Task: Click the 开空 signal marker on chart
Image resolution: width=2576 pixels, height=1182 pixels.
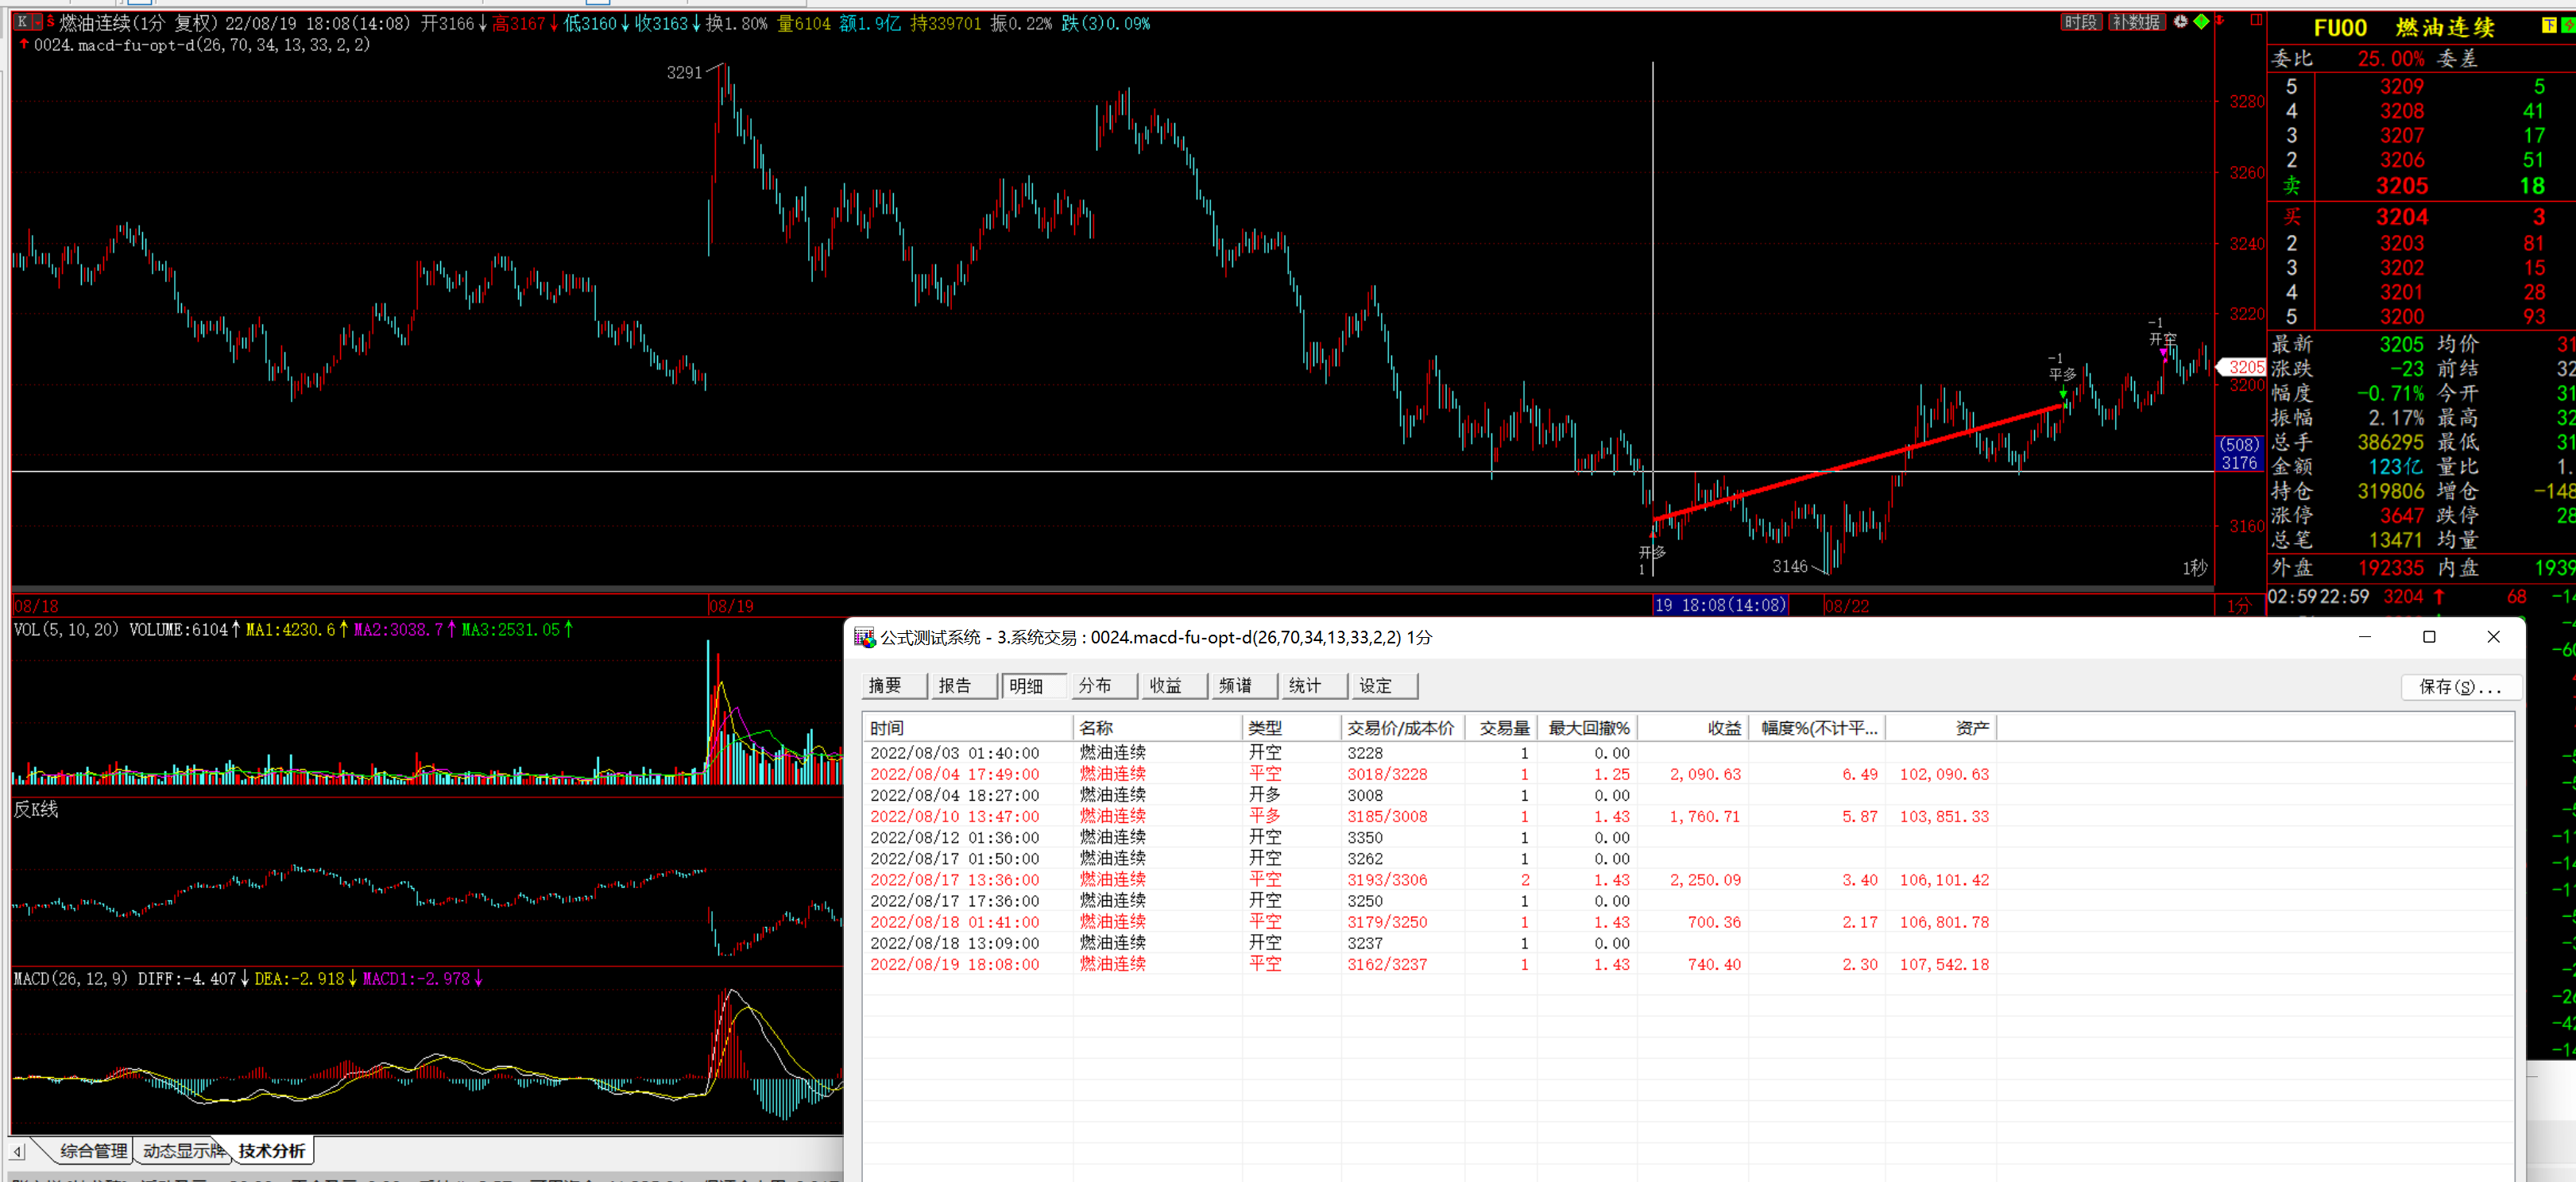Action: [2162, 339]
